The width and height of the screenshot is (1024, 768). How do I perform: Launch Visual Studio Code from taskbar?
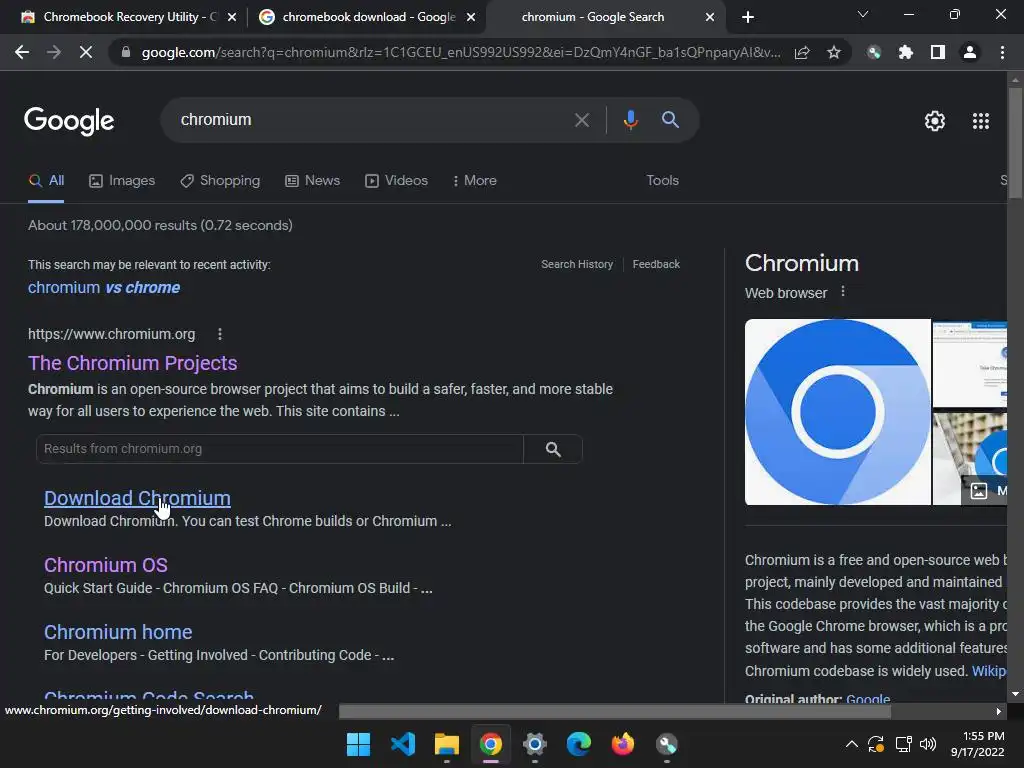pos(402,744)
